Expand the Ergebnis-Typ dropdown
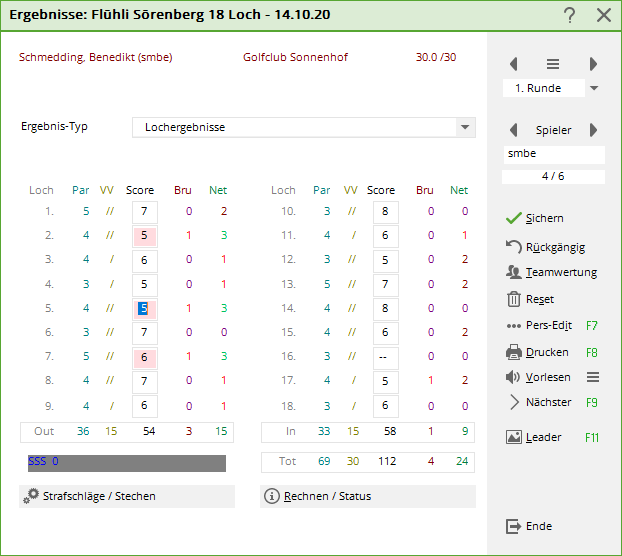Screen dimensions: 622x556 coord(464,128)
